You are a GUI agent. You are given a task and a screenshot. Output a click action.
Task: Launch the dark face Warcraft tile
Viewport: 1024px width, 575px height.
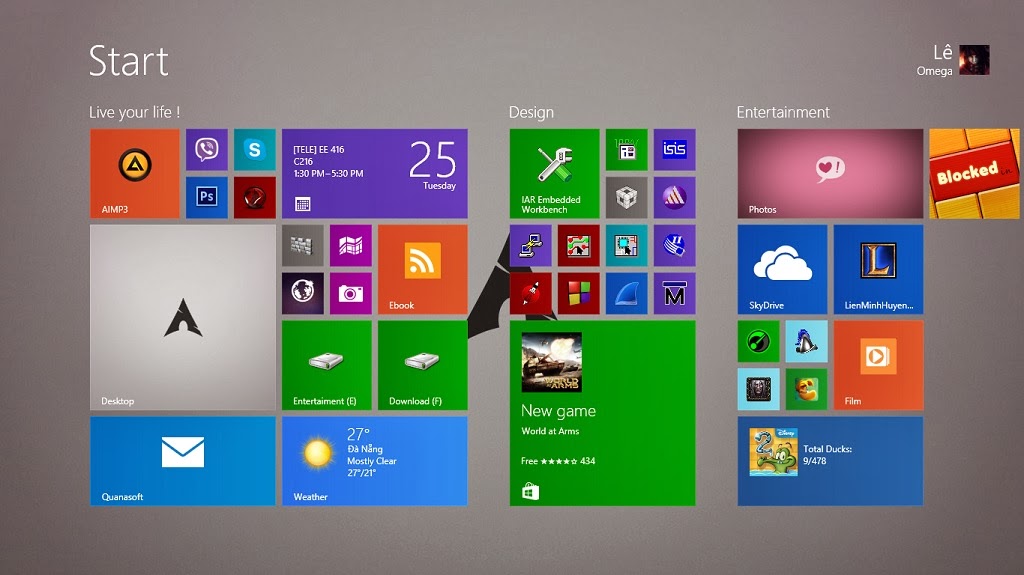tap(758, 389)
